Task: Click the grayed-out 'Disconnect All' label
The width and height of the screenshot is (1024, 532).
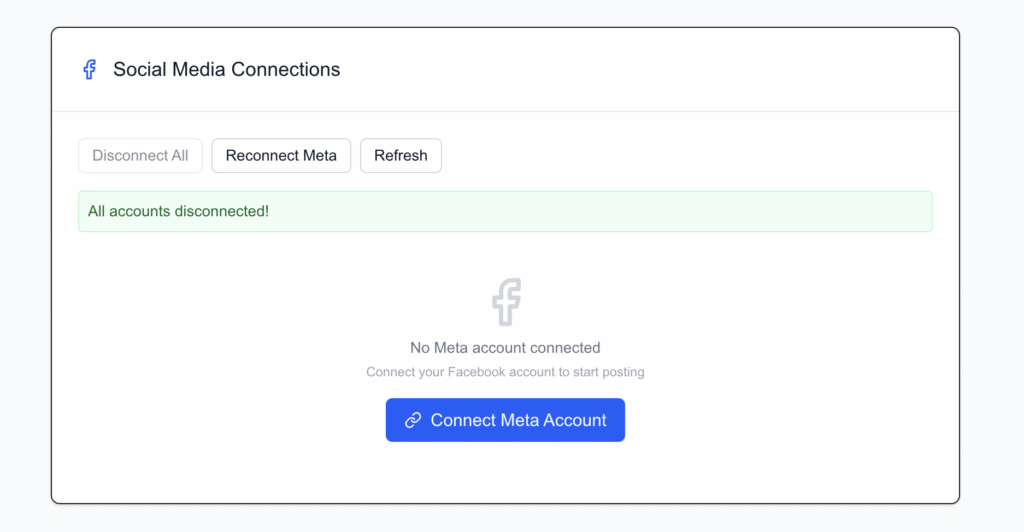Action: (x=140, y=156)
